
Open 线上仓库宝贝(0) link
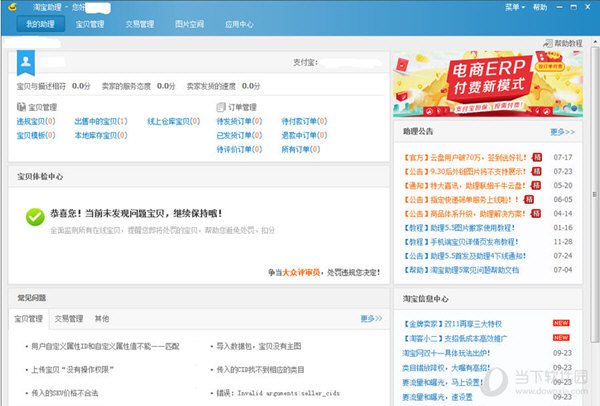(174, 121)
